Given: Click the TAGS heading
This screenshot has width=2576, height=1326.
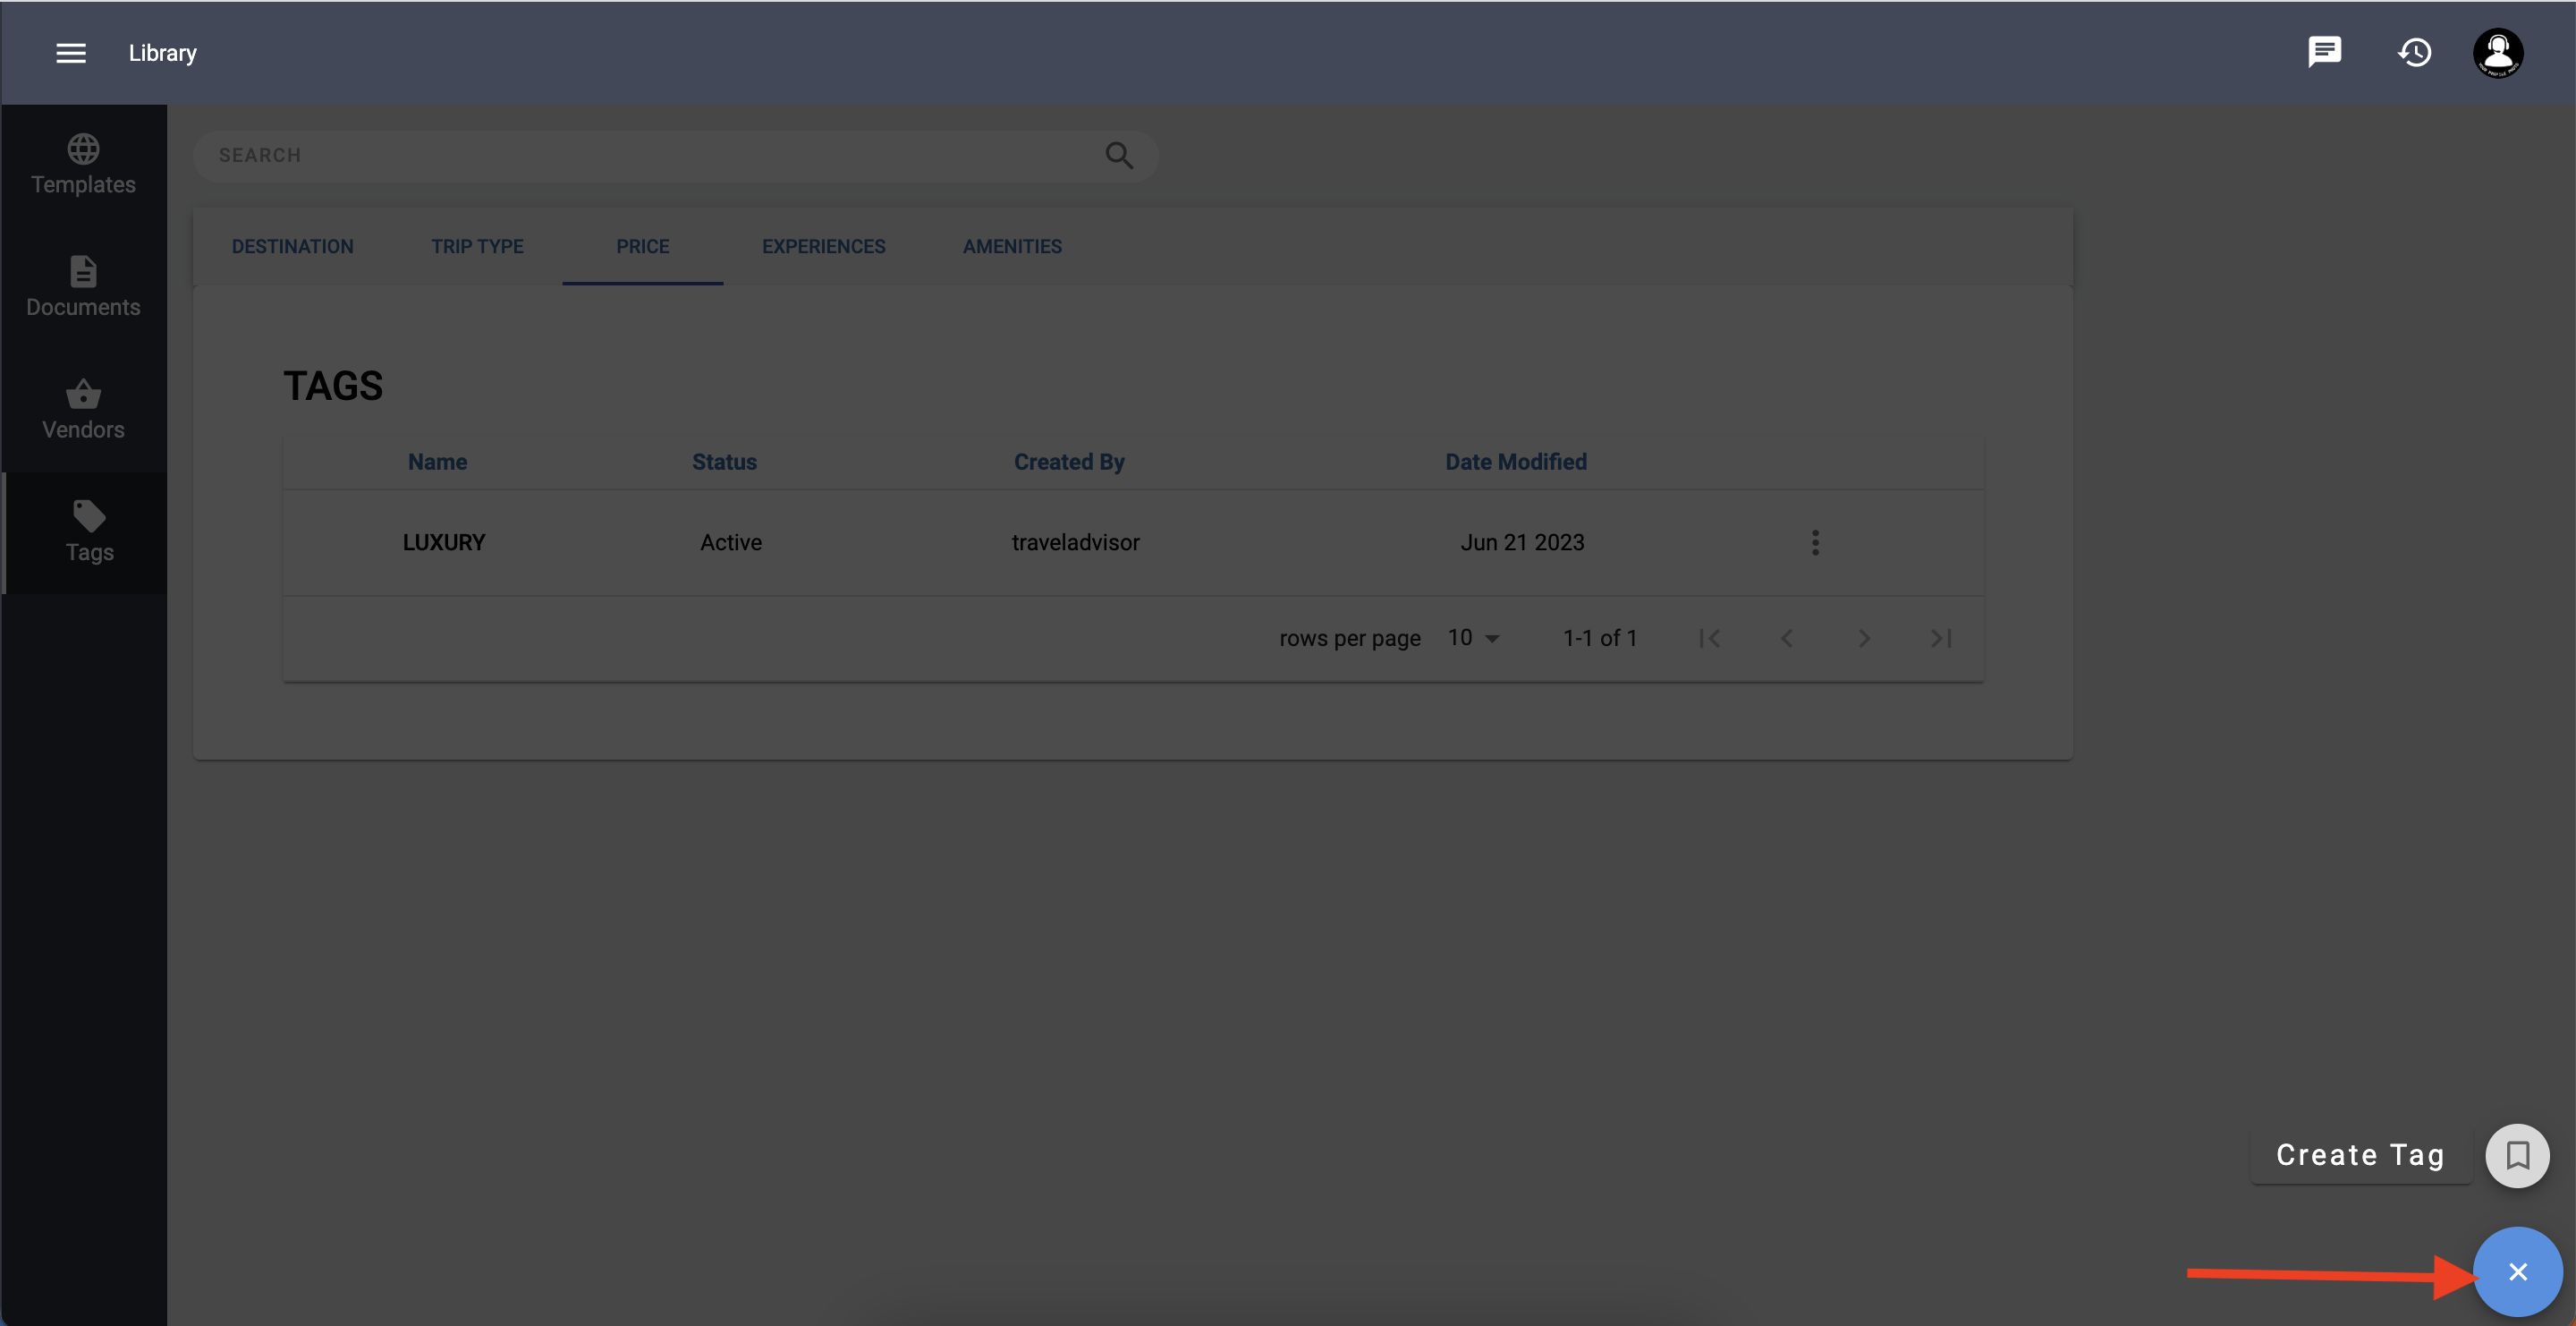Looking at the screenshot, I should (x=333, y=386).
